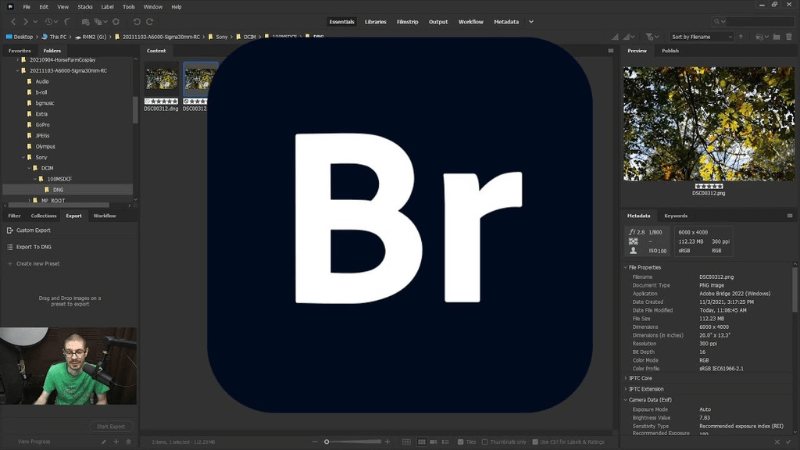Viewport: 800px width, 450px height.
Task: Collapse the DCIM folder in tree
Action: [x=35, y=168]
